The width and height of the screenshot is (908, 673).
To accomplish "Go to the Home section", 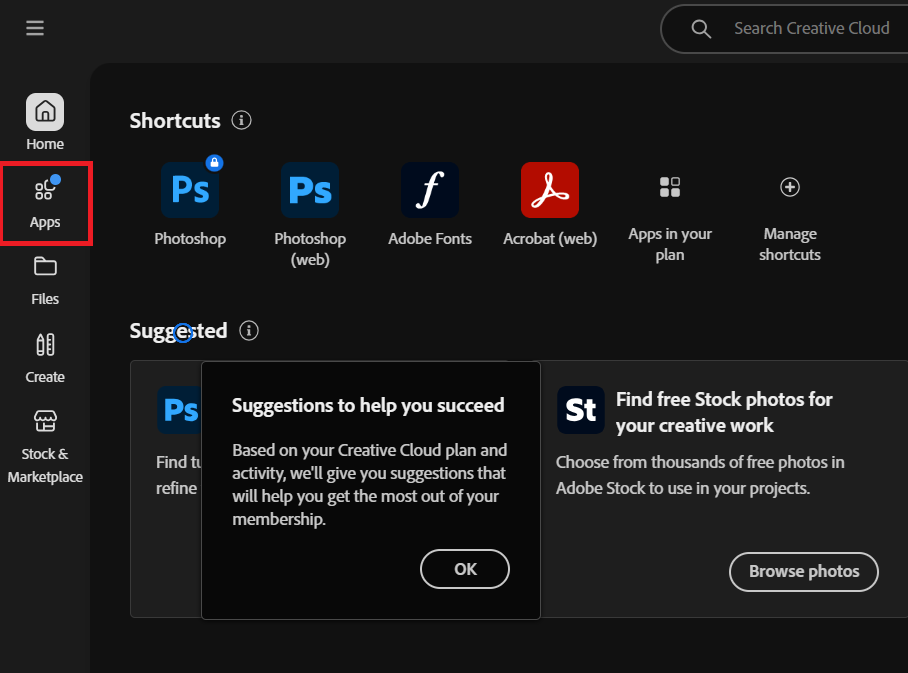I will point(45,122).
